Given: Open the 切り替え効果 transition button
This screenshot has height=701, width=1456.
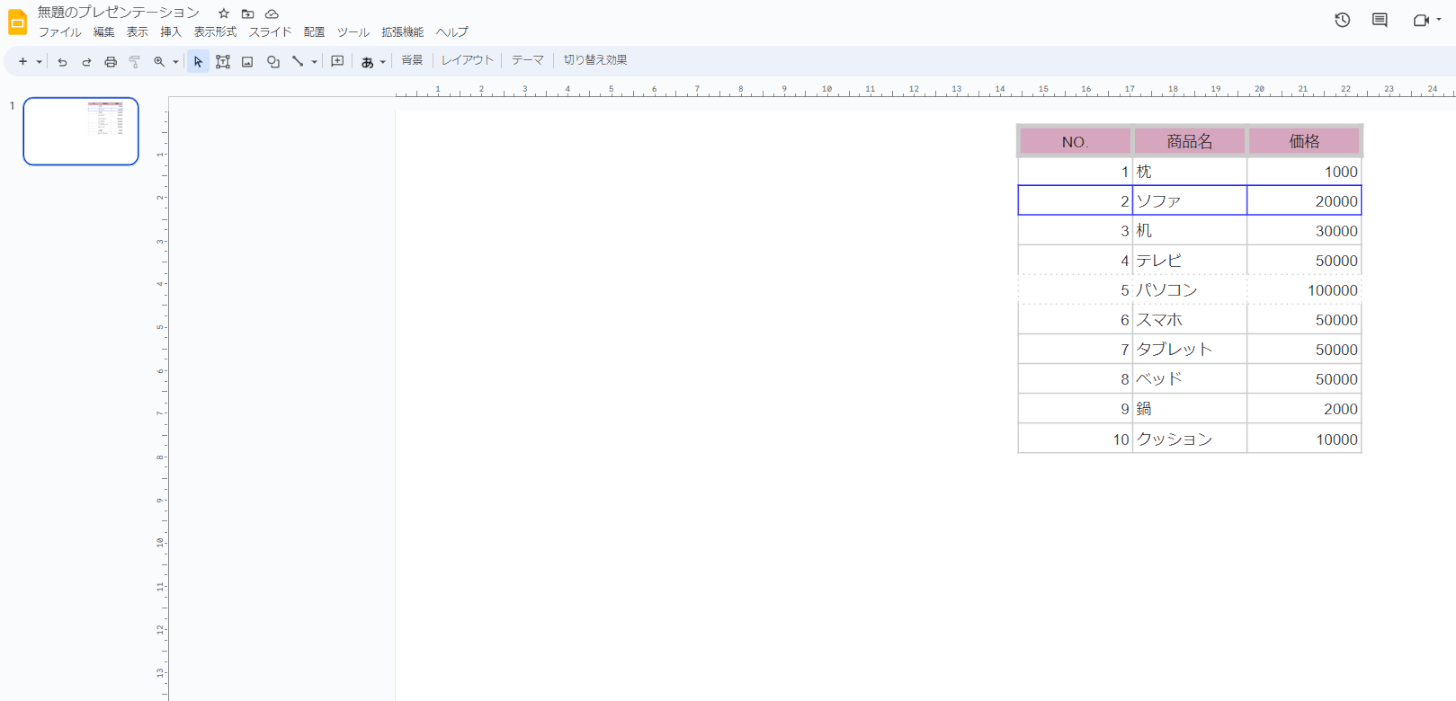Looking at the screenshot, I should [x=595, y=60].
